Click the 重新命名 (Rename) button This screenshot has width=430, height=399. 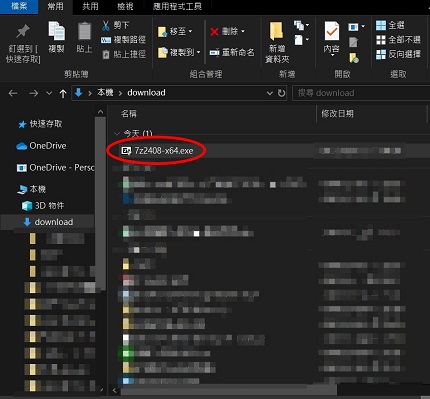232,52
